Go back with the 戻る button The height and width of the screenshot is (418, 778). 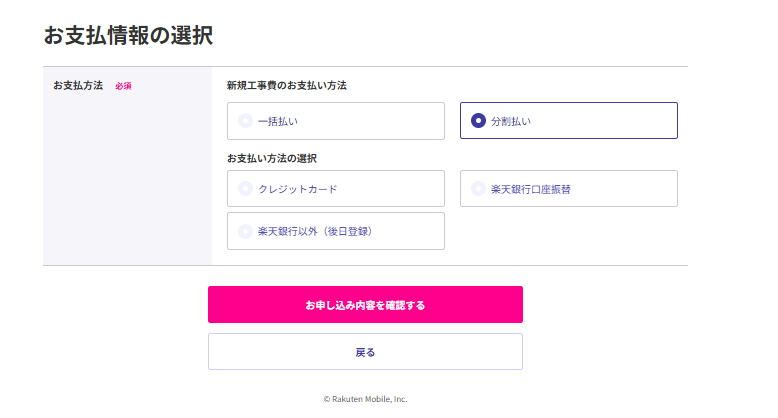pos(365,352)
